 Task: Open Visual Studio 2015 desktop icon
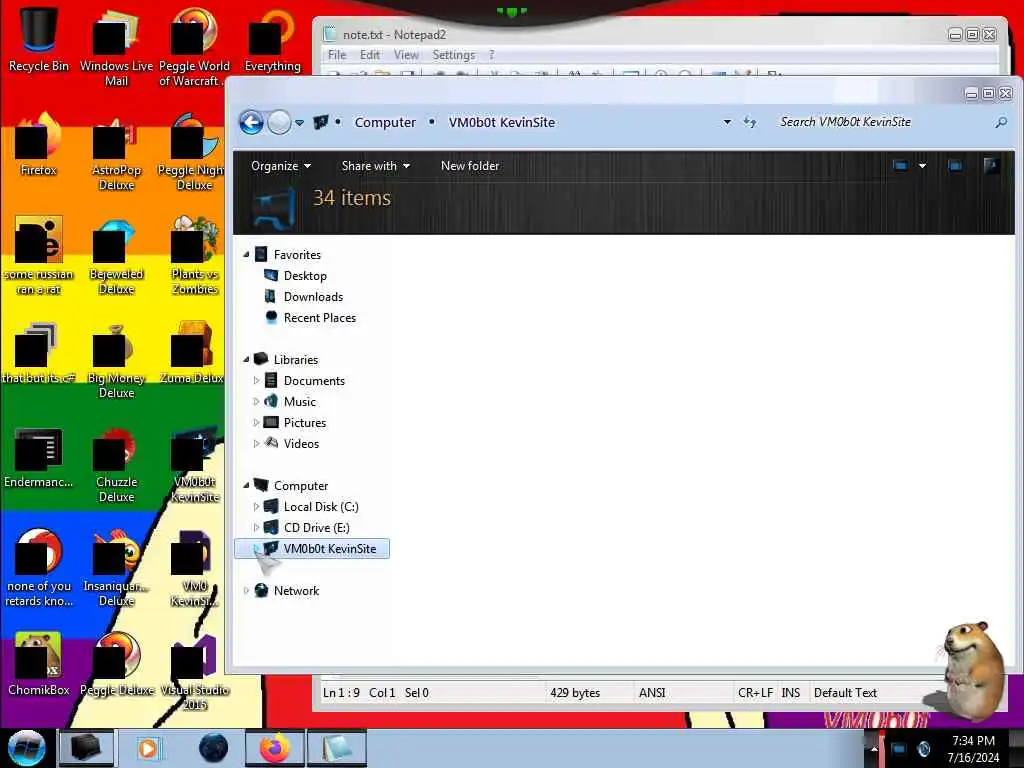tap(194, 673)
